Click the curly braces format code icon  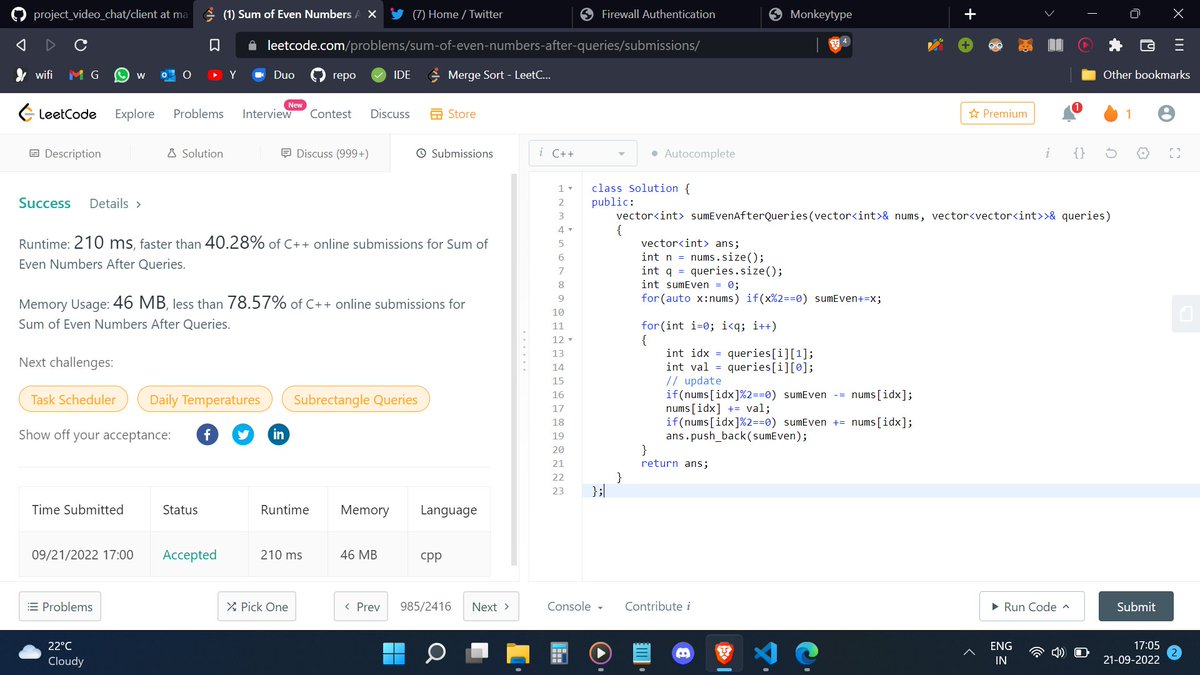pos(1079,154)
